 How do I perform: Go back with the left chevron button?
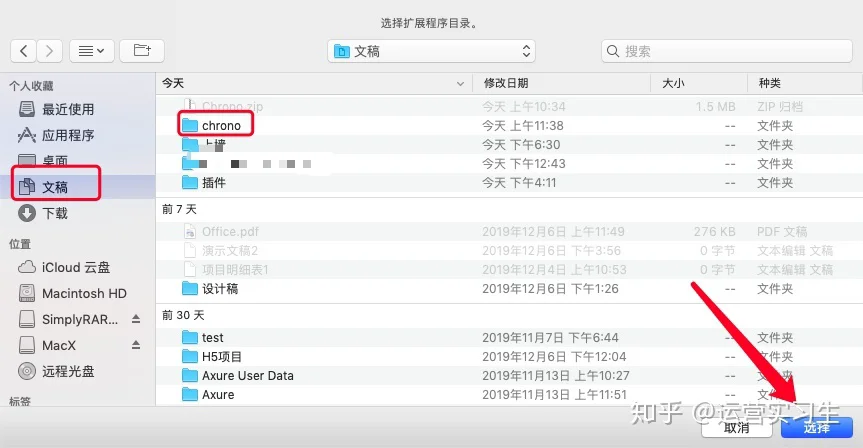(x=23, y=51)
